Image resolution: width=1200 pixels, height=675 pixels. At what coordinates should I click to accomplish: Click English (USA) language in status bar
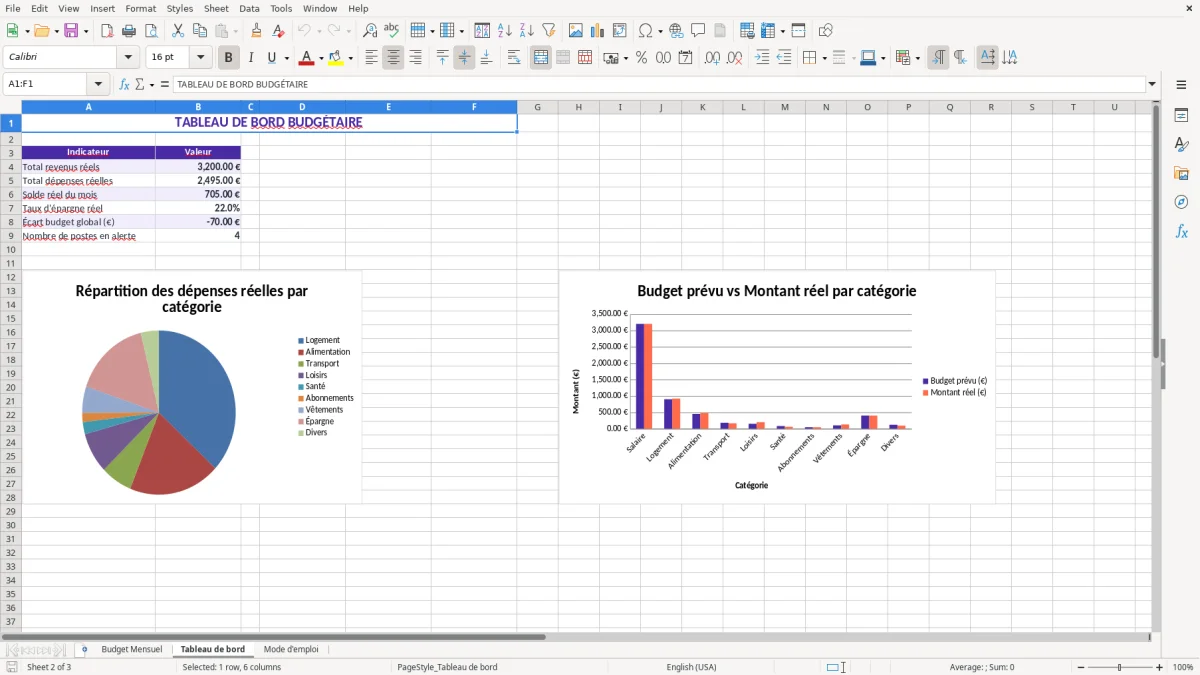coord(692,667)
